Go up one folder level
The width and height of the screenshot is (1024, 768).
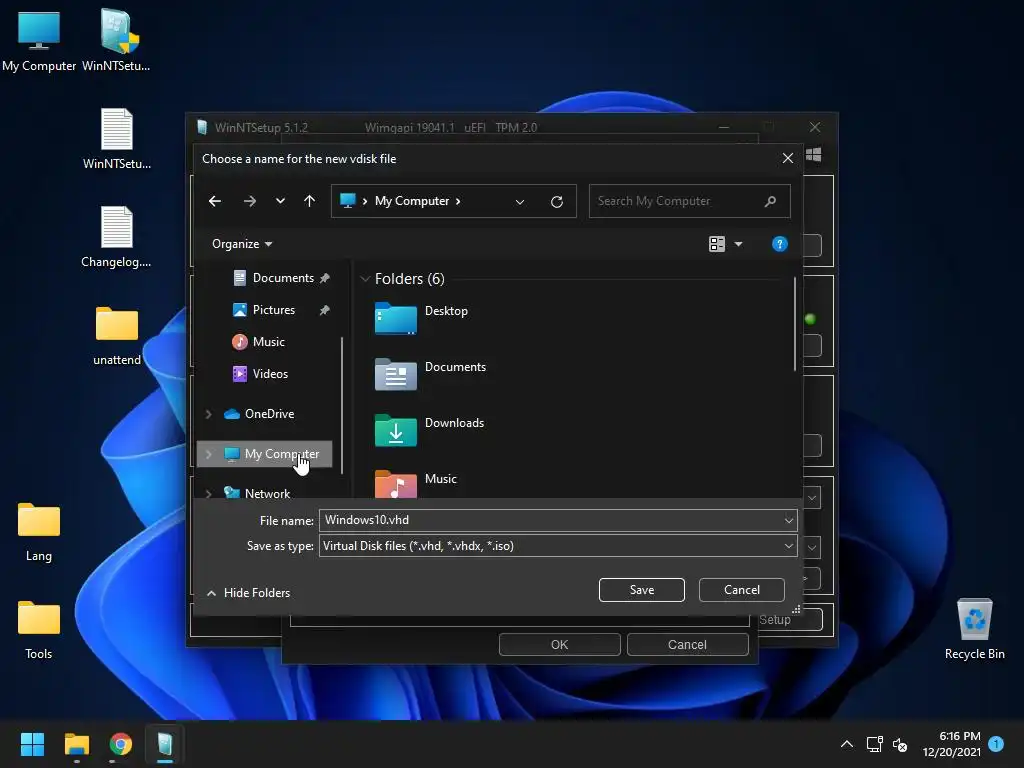point(310,201)
